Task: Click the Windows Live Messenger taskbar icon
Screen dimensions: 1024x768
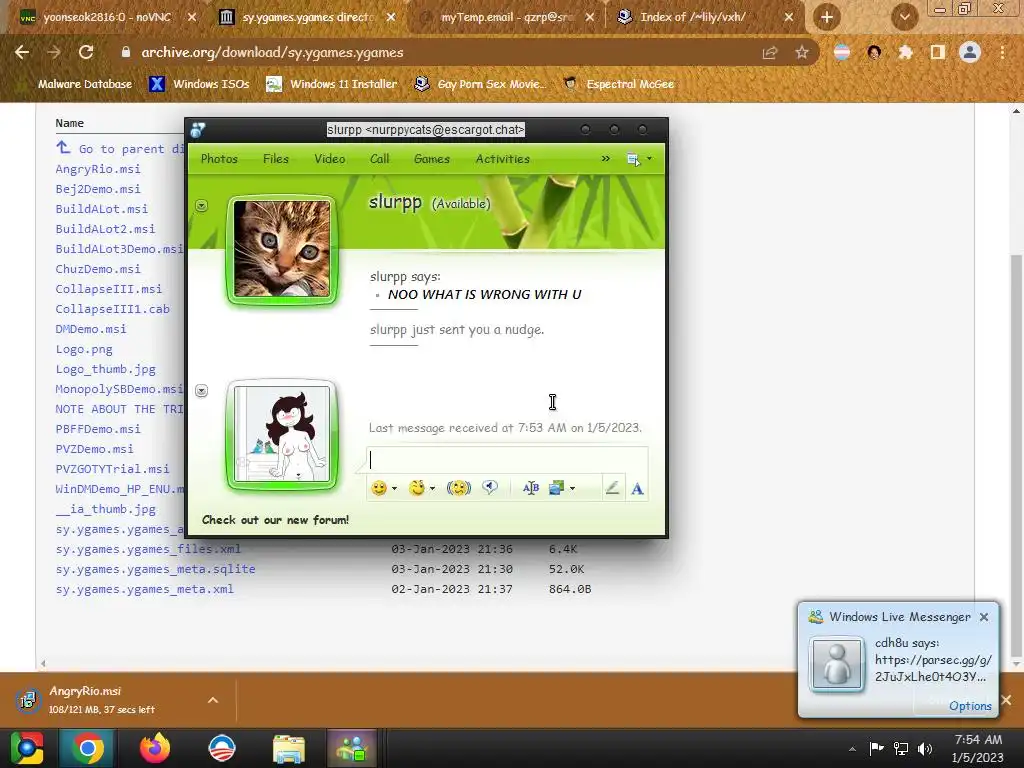Action: coord(352,748)
